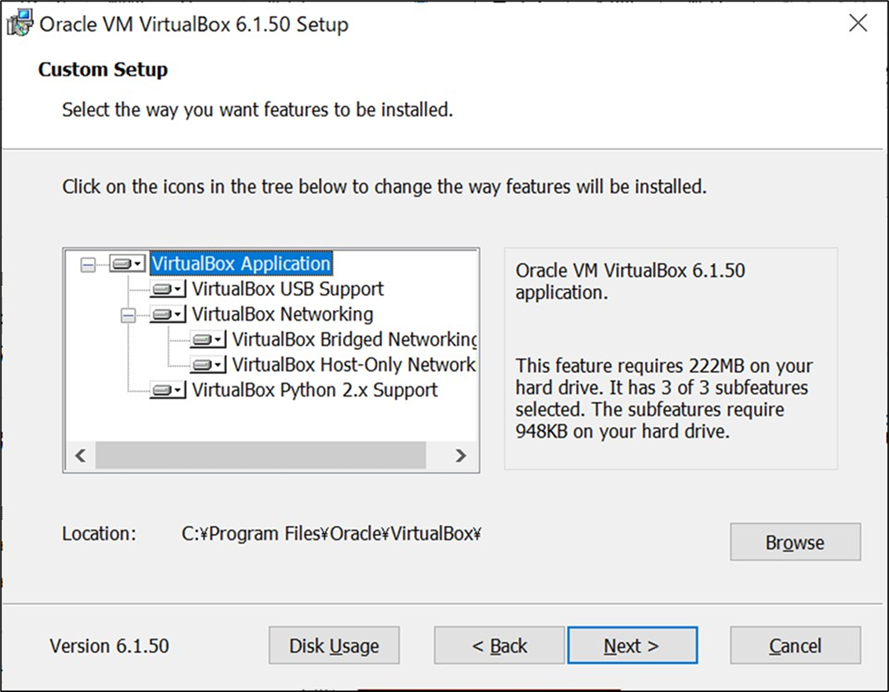
Task: Cancel the VirtualBox installation
Action: pyautogui.click(x=795, y=645)
